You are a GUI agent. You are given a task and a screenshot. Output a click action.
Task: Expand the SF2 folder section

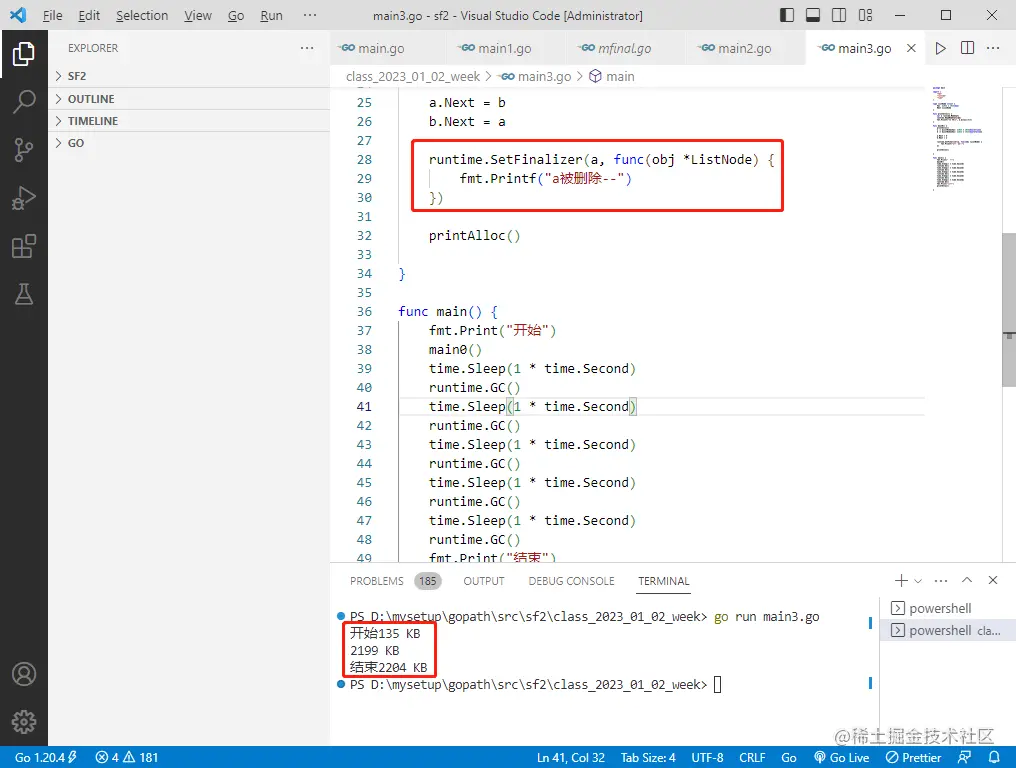click(189, 76)
